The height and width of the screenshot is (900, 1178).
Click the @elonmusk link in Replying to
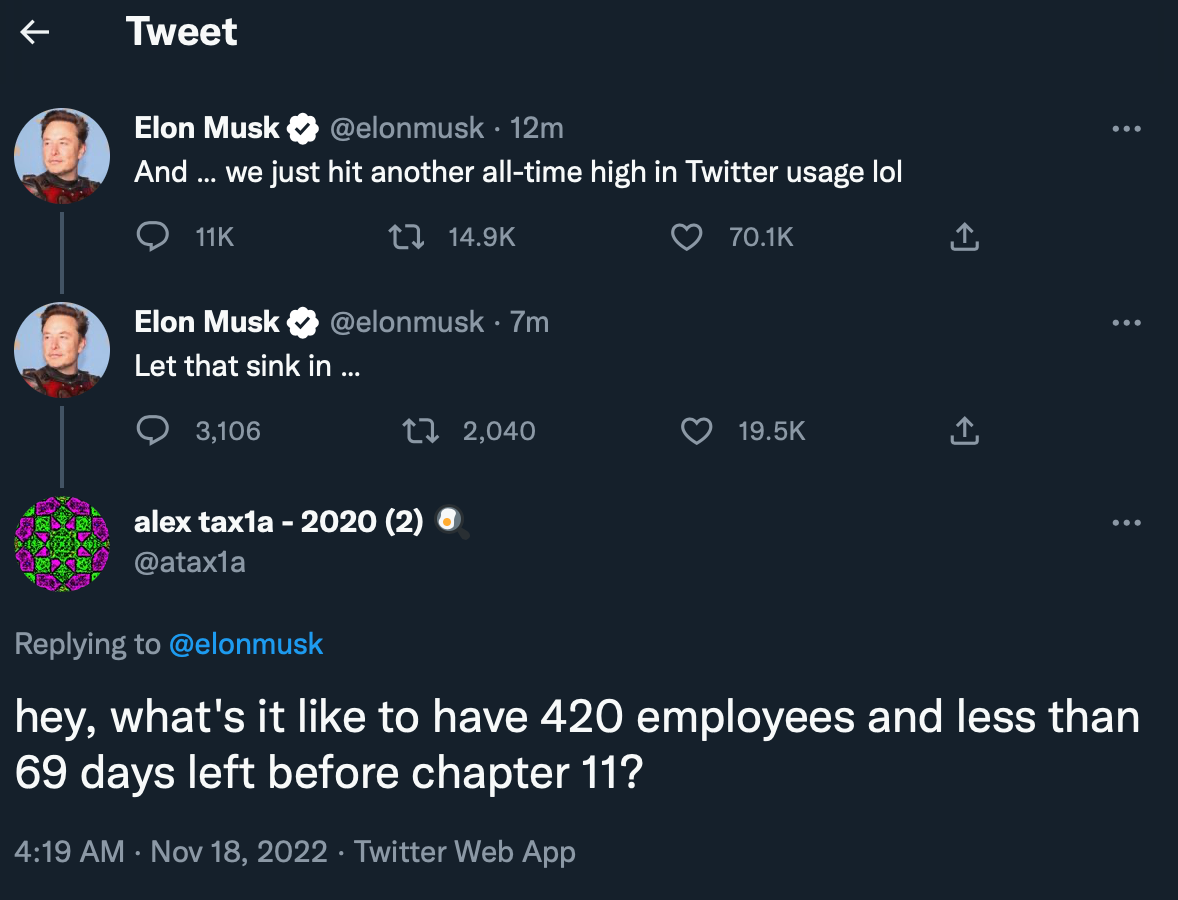pos(246,644)
